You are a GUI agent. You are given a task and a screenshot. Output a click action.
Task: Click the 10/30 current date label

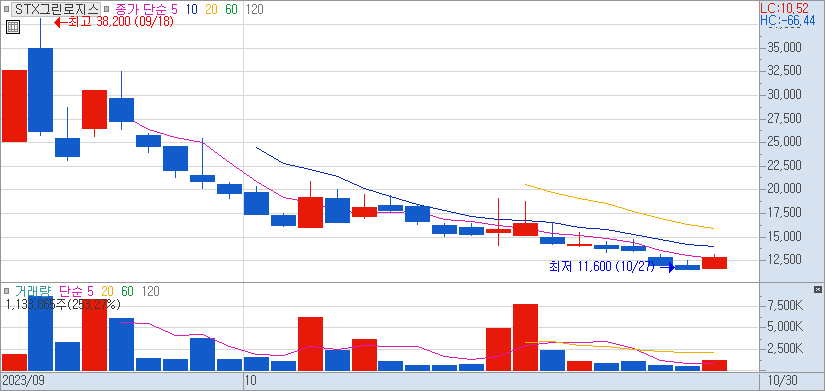pos(781,380)
